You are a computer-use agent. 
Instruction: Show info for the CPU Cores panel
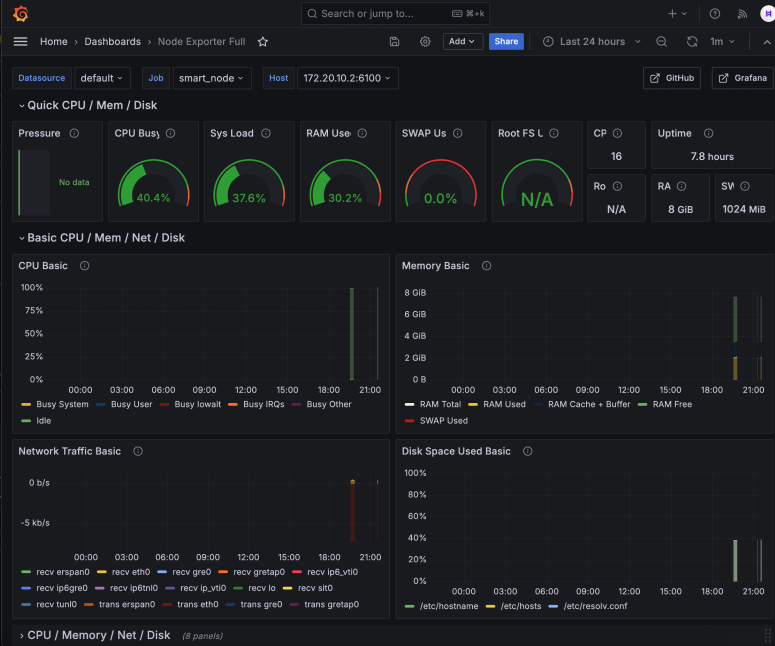[x=617, y=133]
